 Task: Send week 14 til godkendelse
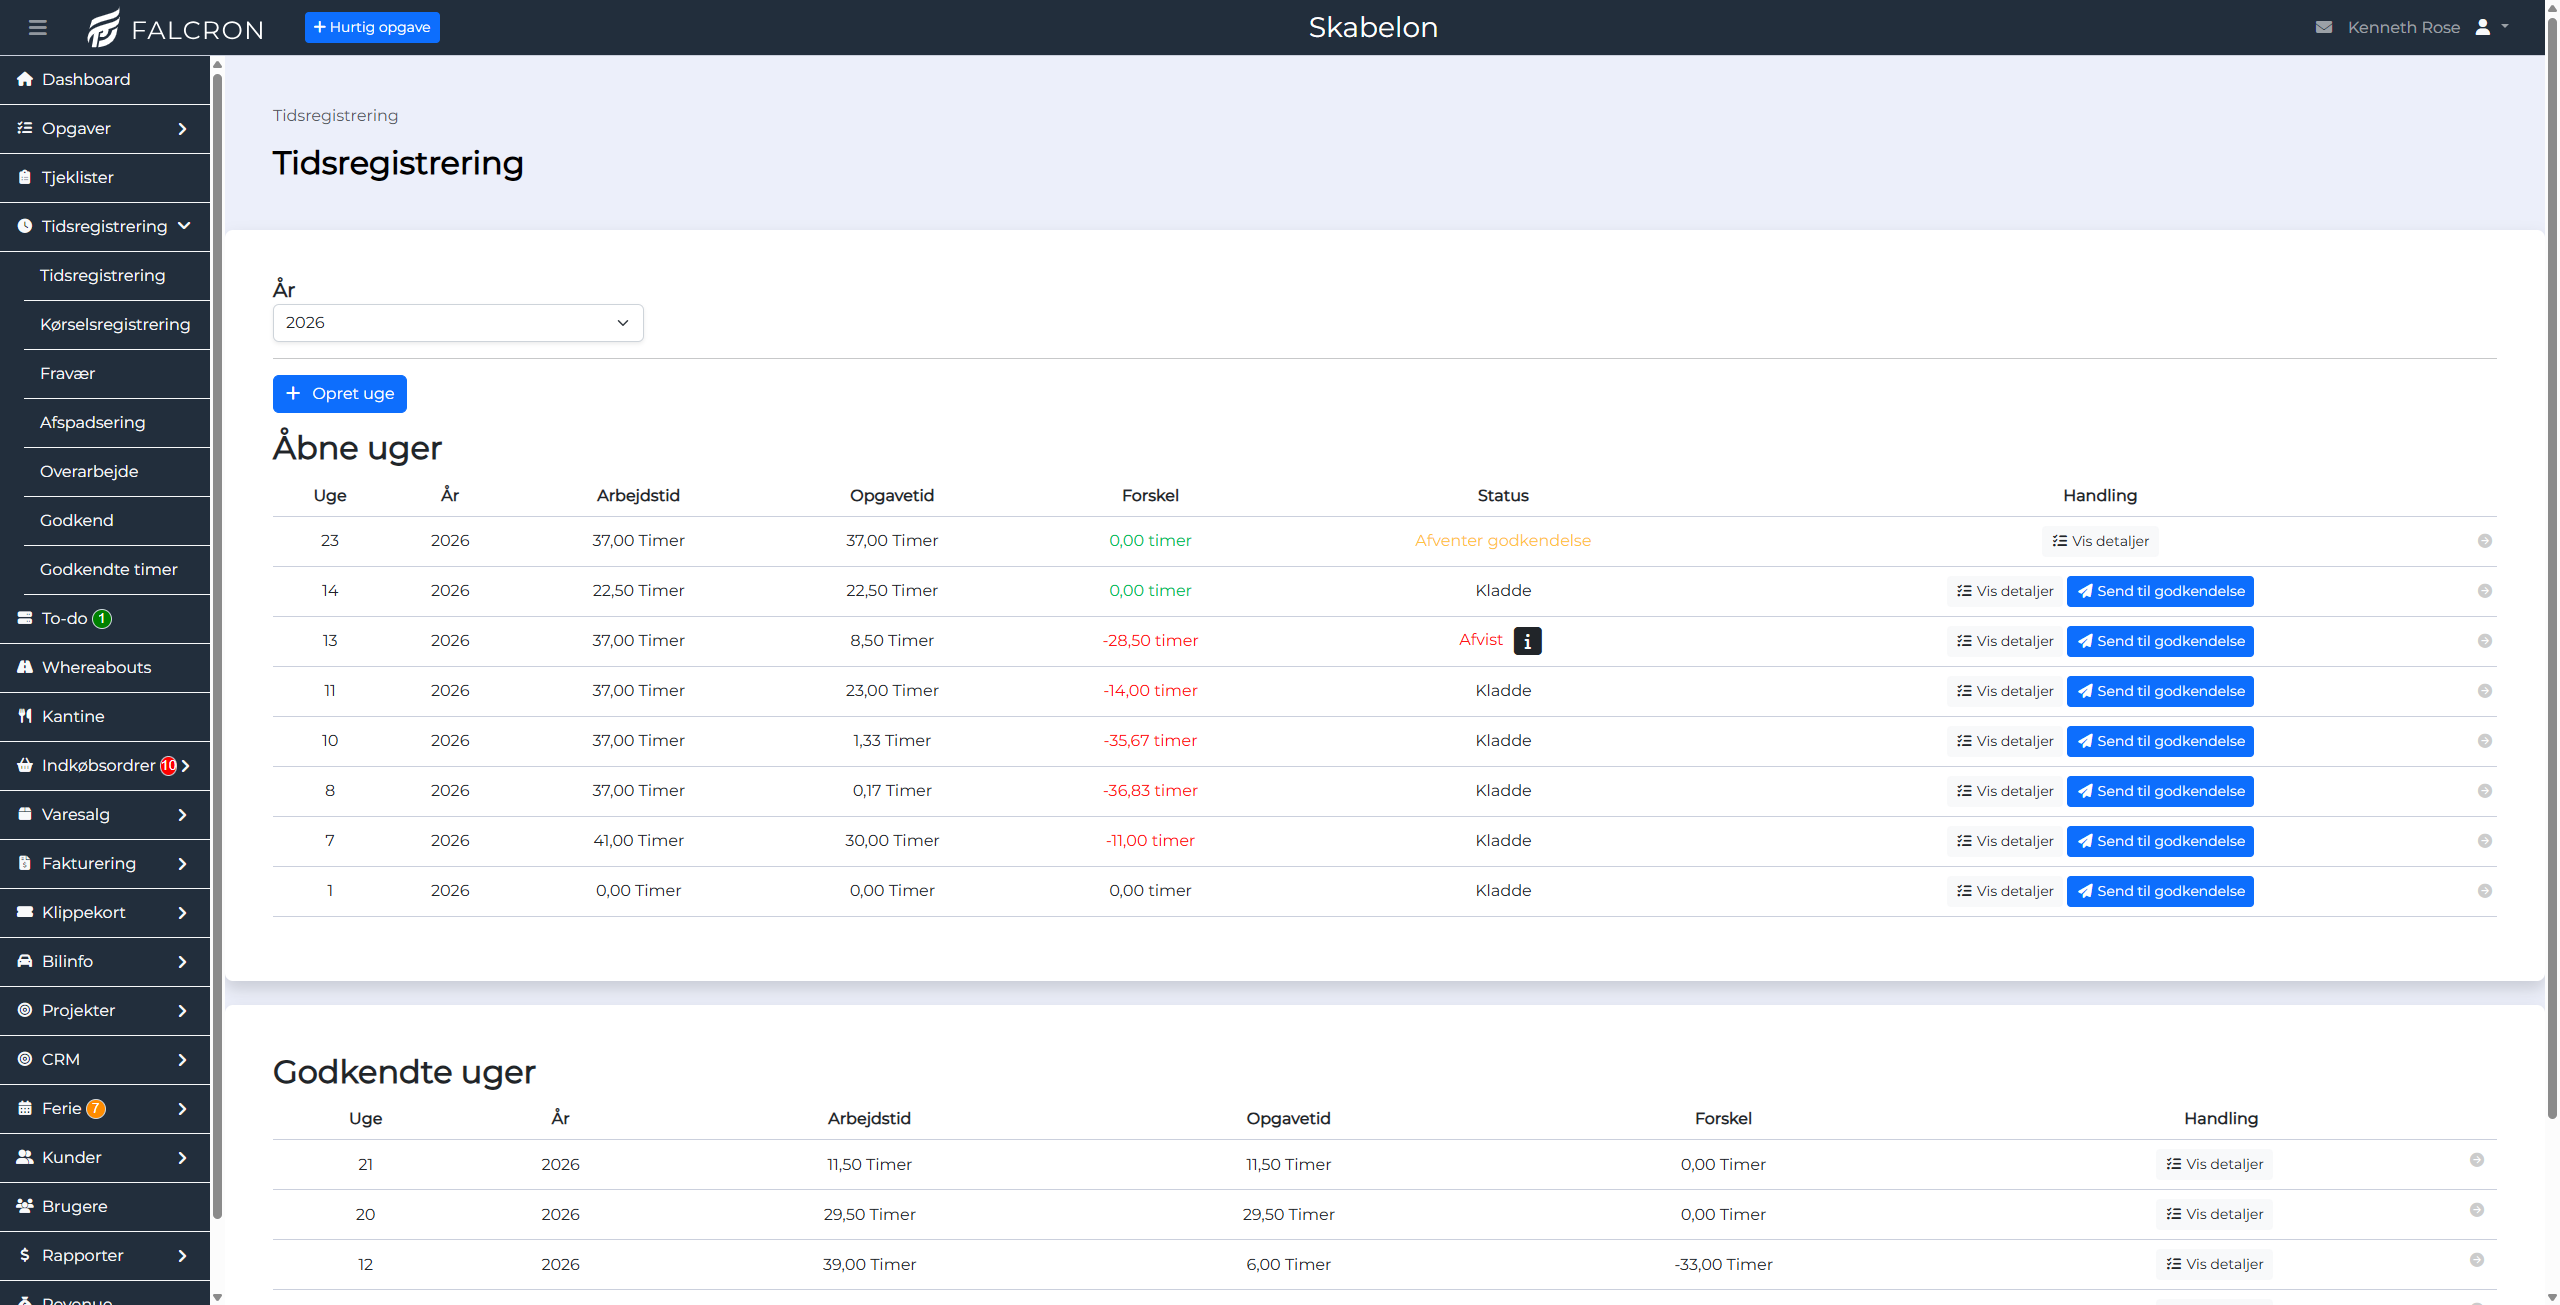[2160, 591]
